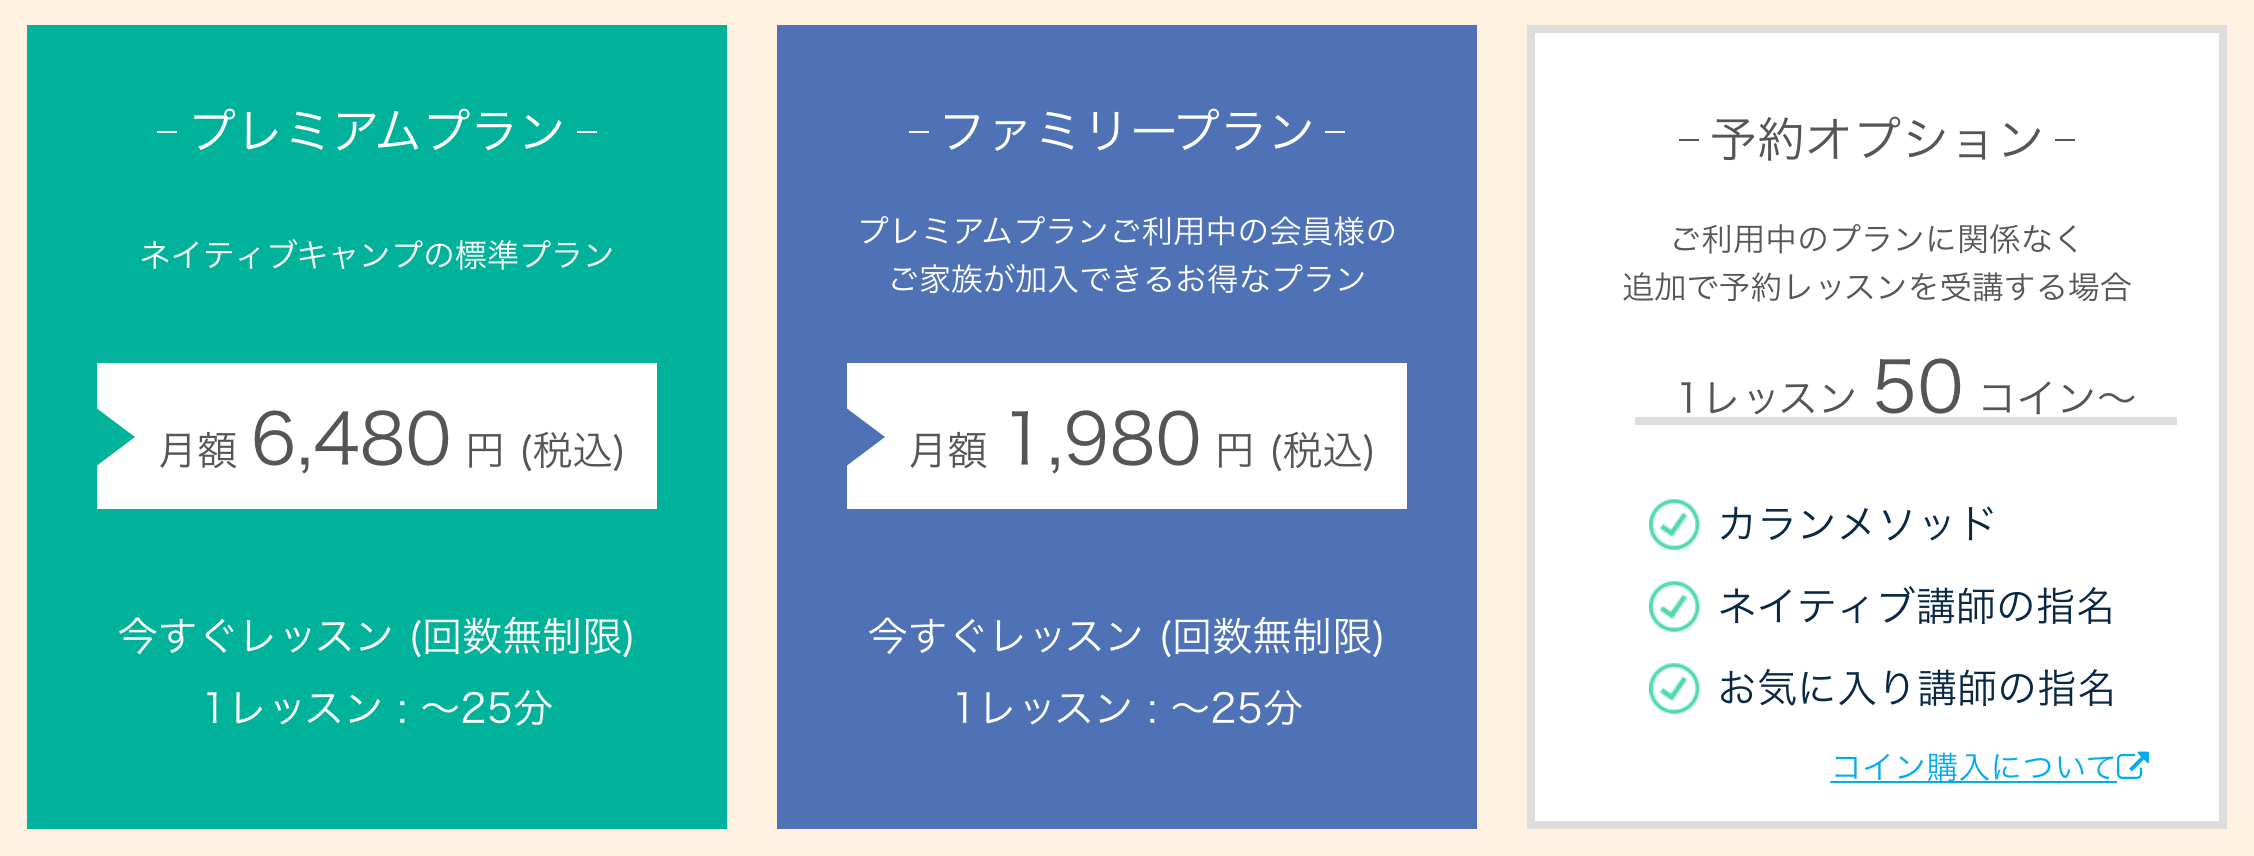Viewport: 2254px width, 856px height.
Task: Click the カランメソッド list item text
Action: point(1857,524)
